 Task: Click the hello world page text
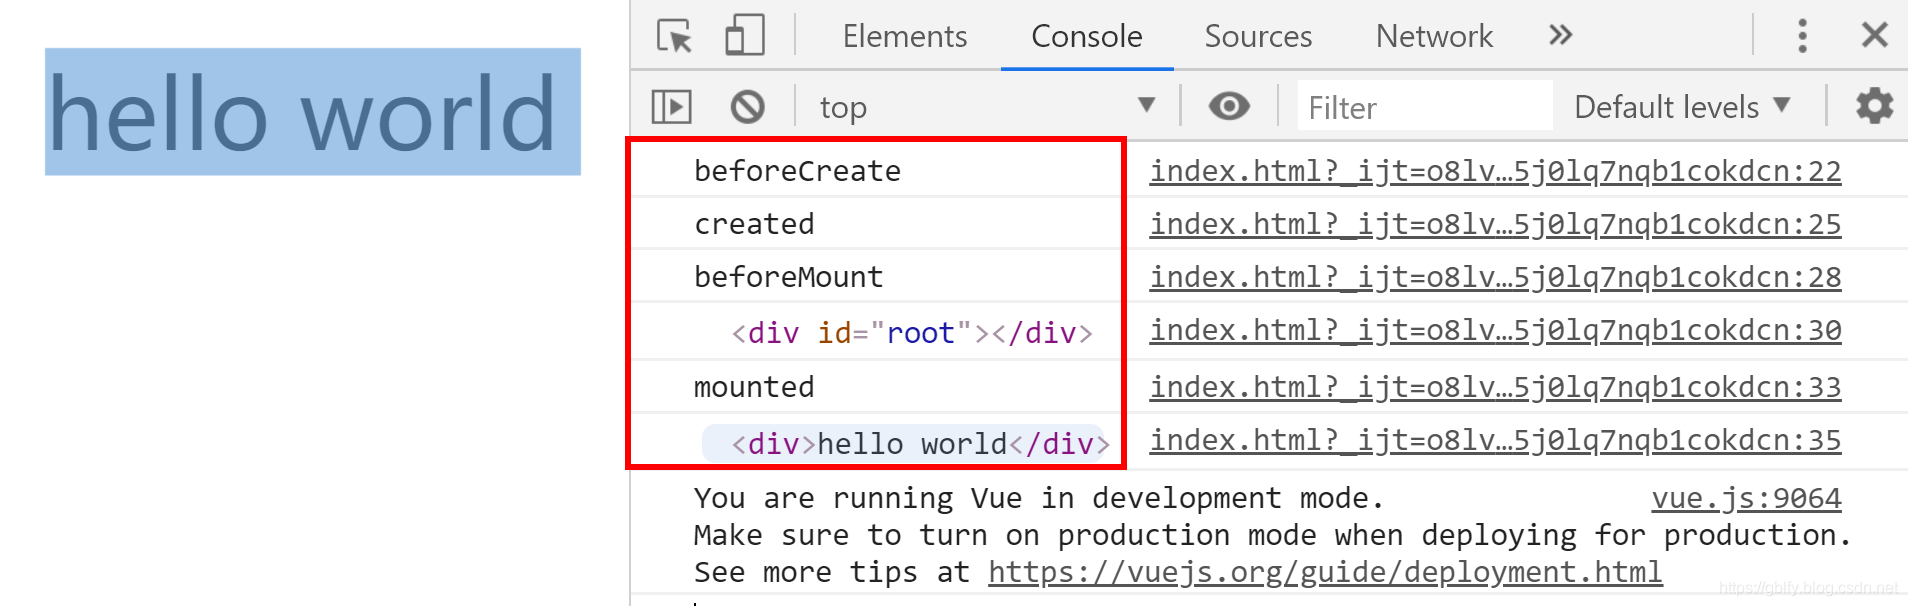pos(302,114)
